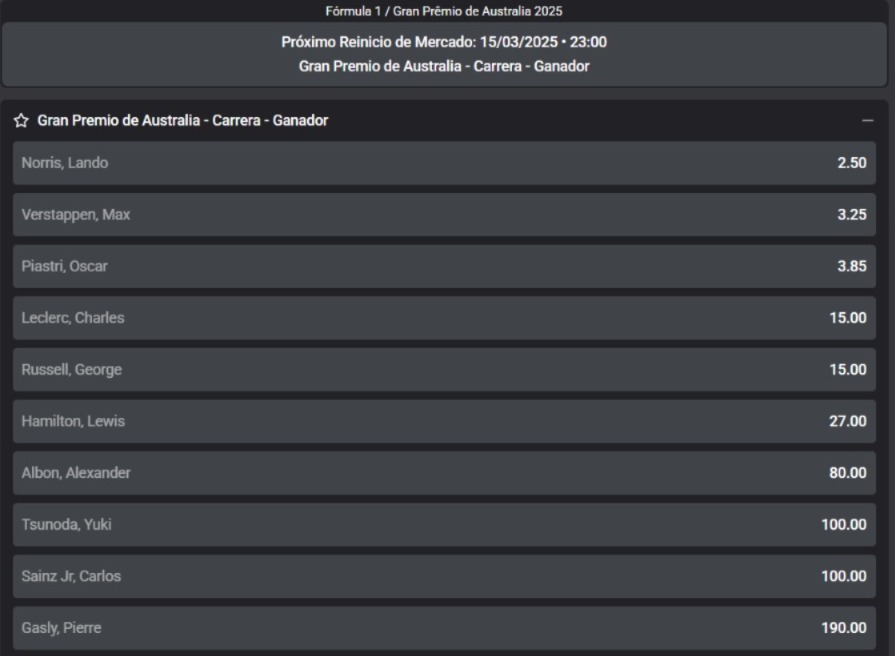Pick Piastri, Oscar as race winner
895x656 pixels.
tap(444, 266)
